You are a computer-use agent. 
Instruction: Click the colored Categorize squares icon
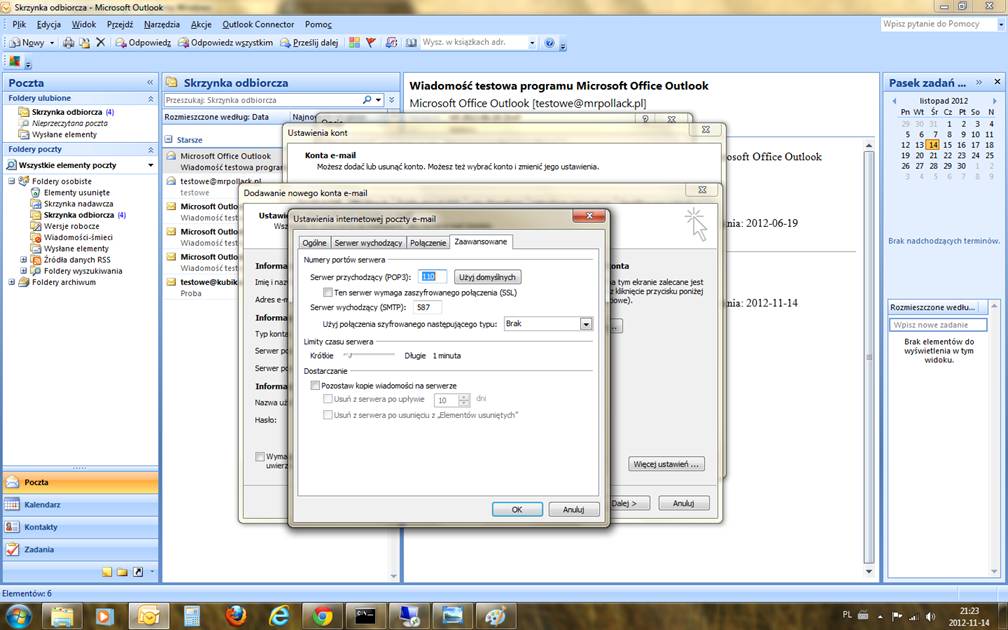[x=355, y=43]
